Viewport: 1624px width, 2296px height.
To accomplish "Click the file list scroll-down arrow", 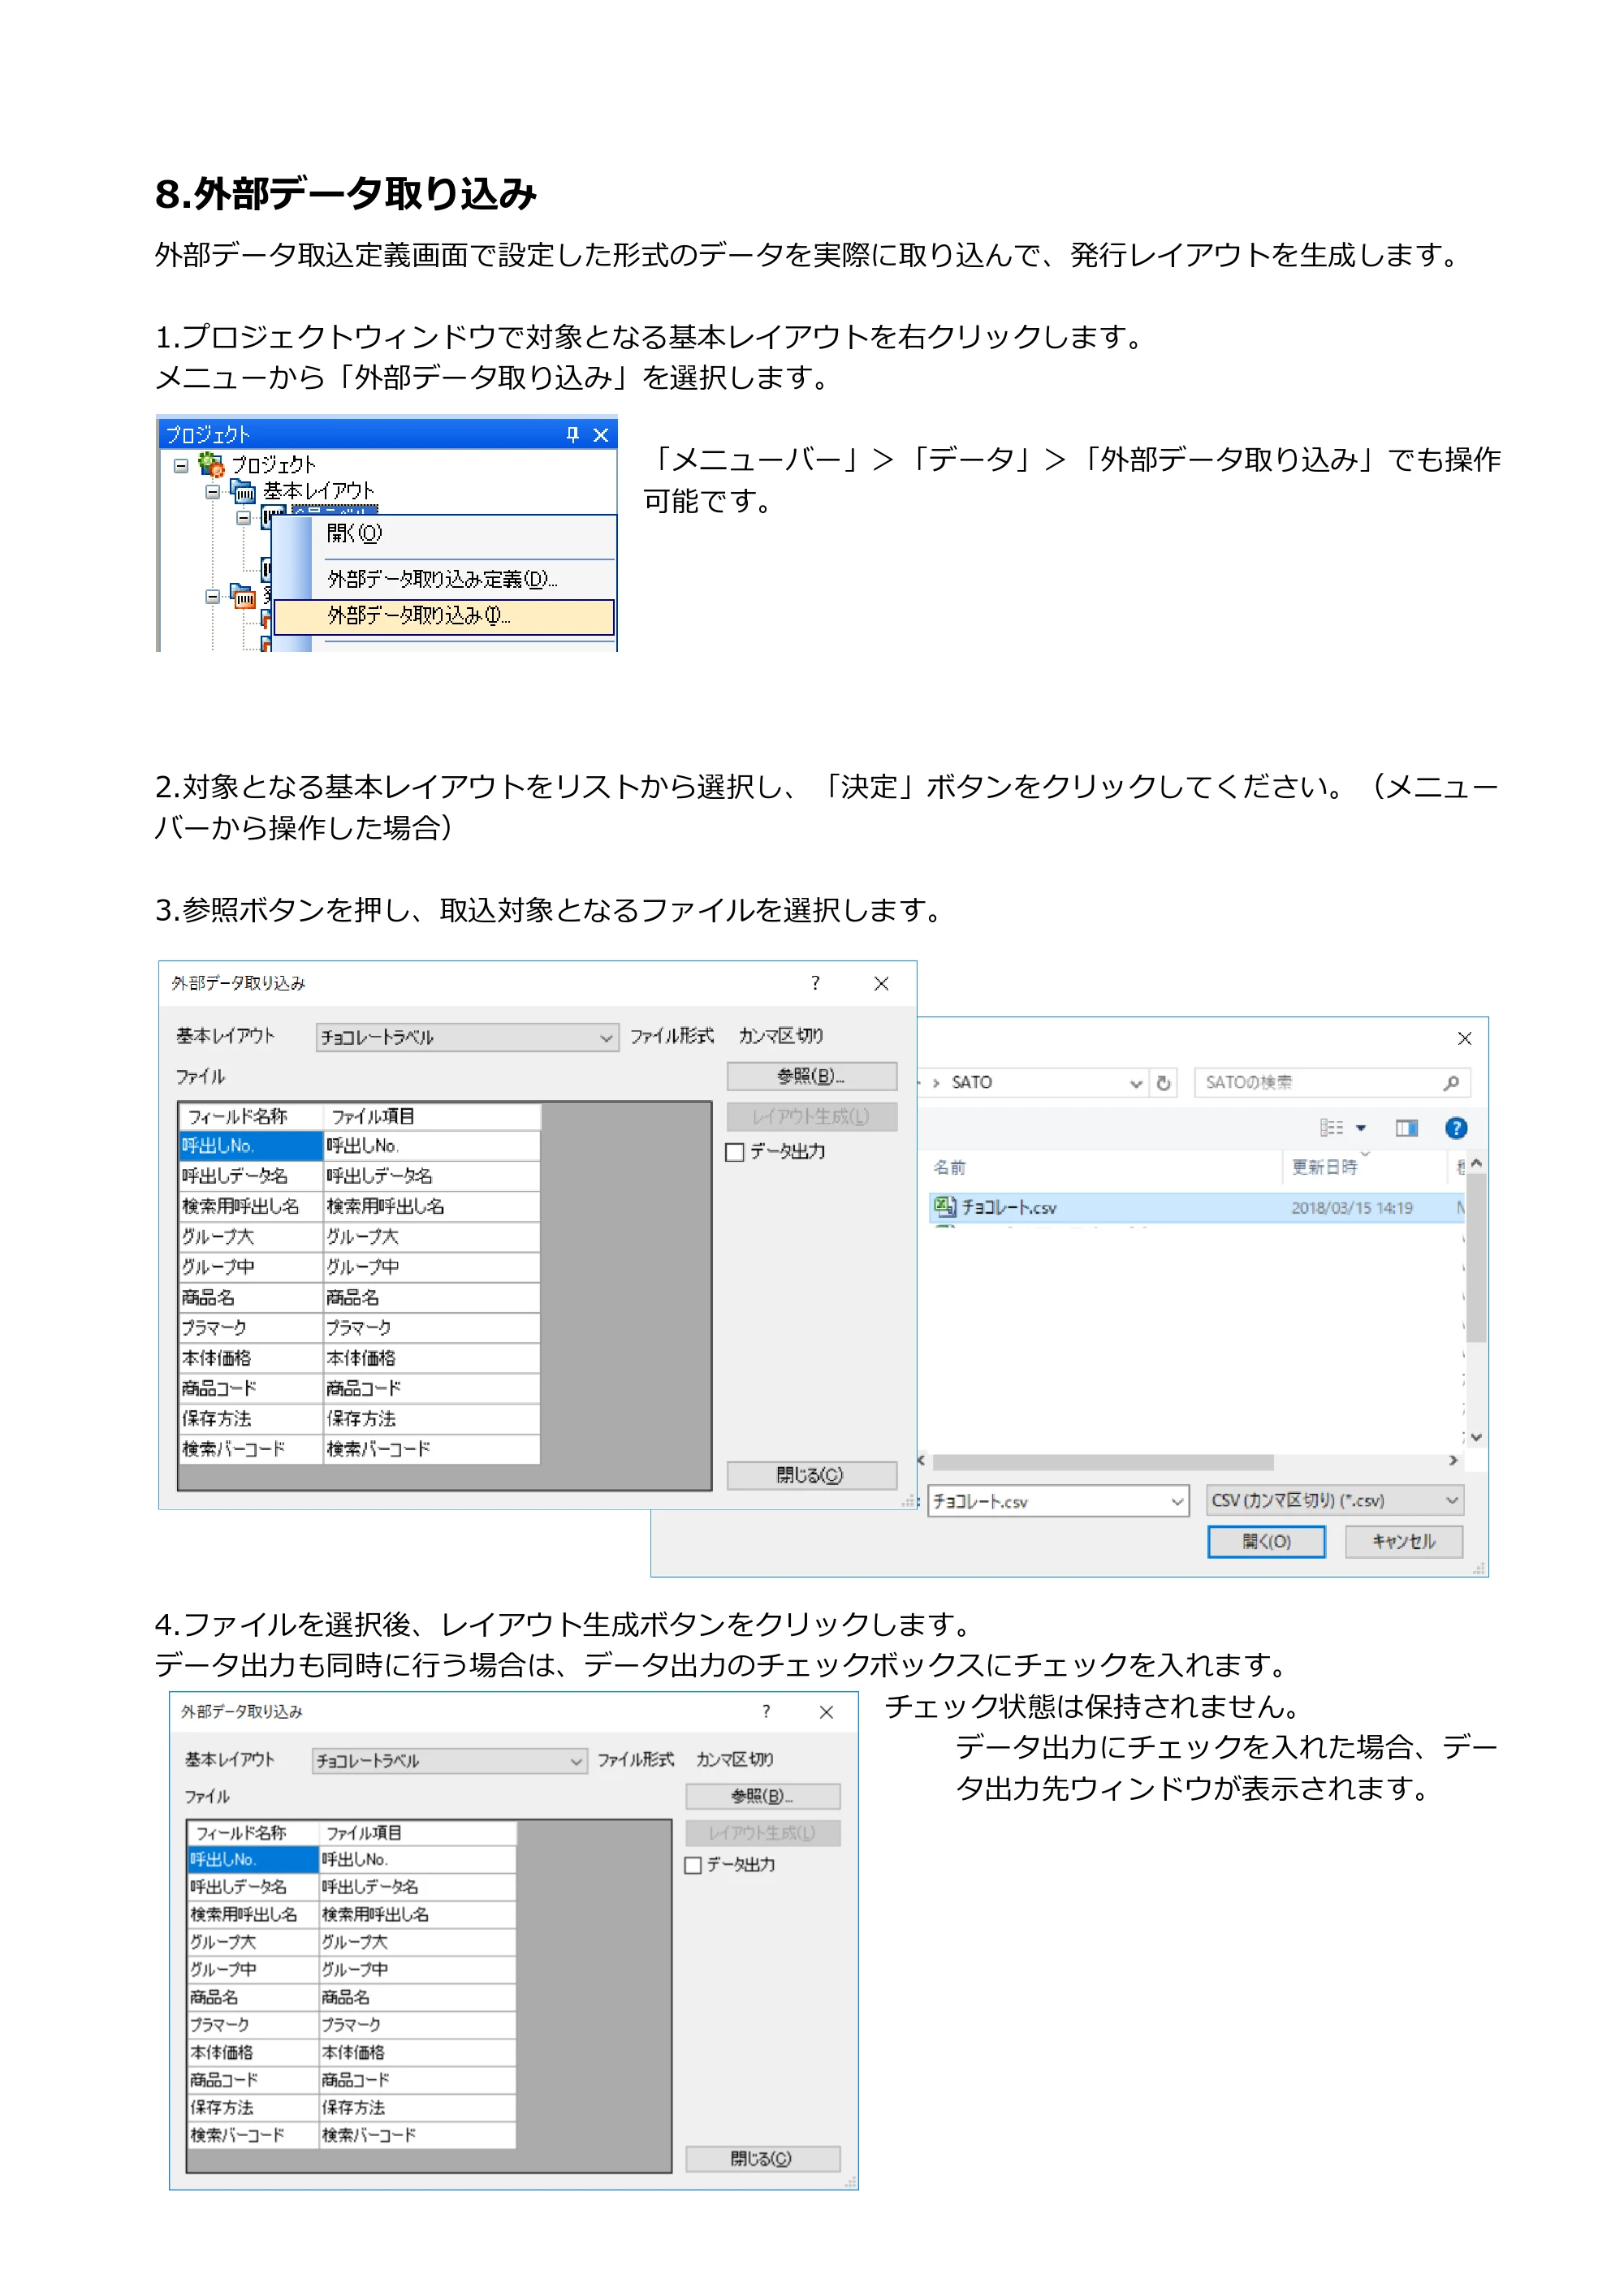I will tap(1476, 1438).
